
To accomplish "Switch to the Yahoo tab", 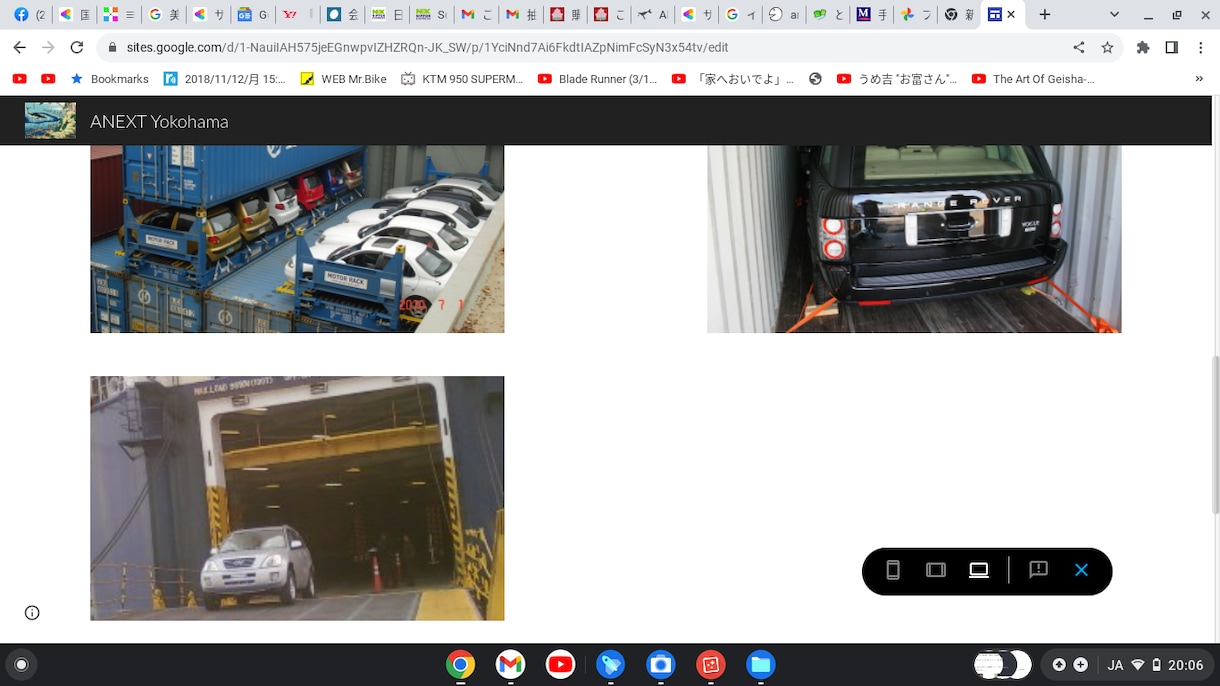I will (x=296, y=15).
